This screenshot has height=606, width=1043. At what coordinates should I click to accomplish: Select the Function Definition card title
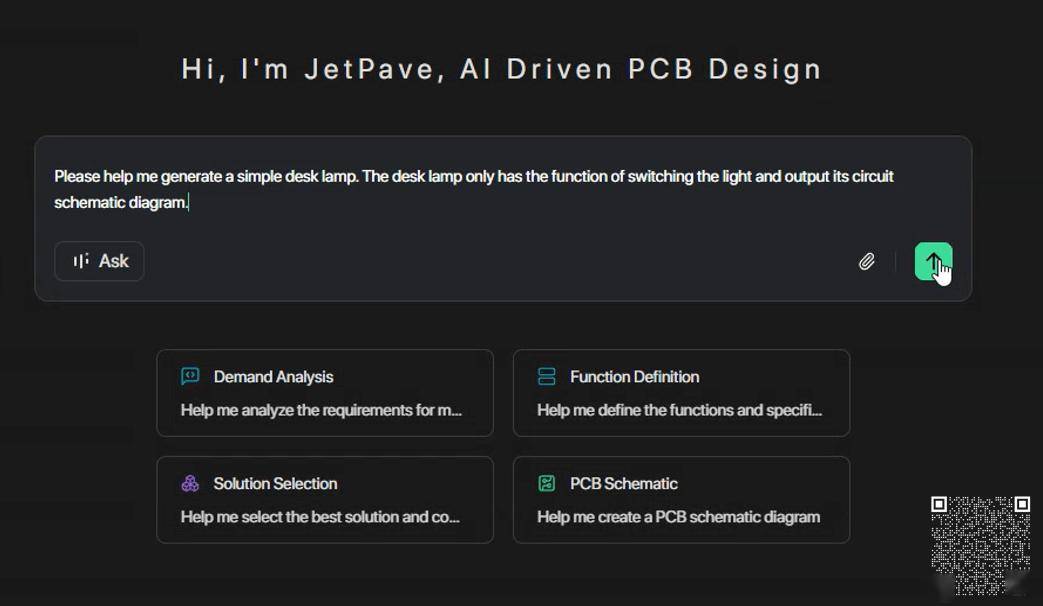point(634,377)
